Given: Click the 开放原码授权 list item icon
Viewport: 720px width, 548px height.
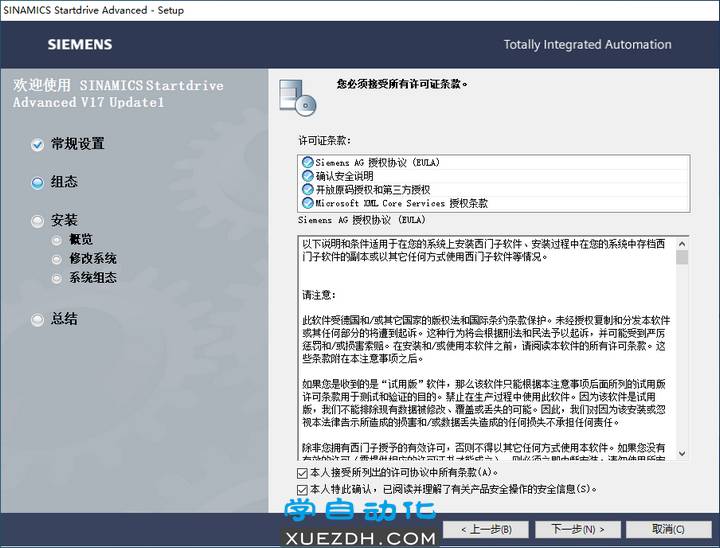Looking at the screenshot, I should (307, 189).
